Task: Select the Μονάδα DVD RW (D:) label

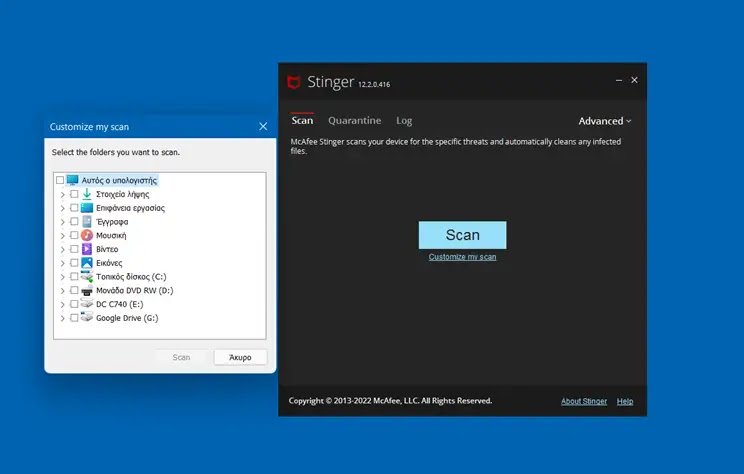Action: pyautogui.click(x=135, y=290)
